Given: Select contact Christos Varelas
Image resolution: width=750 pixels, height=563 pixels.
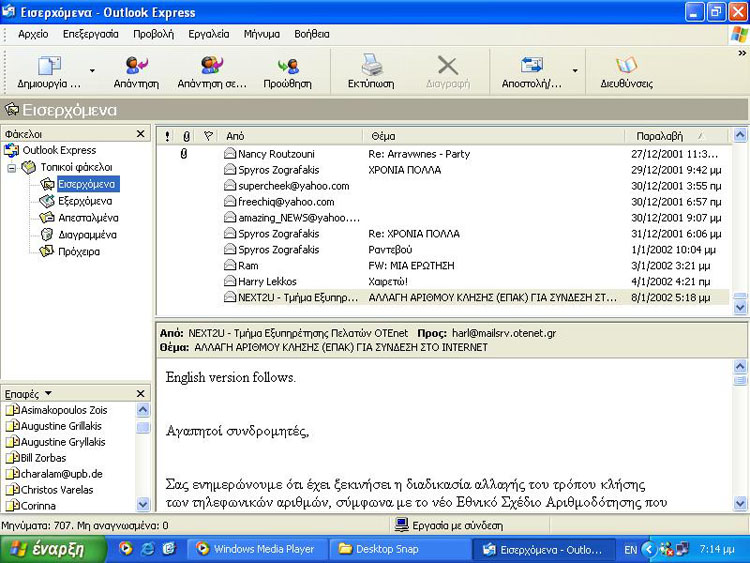Looking at the screenshot, I should (49, 490).
